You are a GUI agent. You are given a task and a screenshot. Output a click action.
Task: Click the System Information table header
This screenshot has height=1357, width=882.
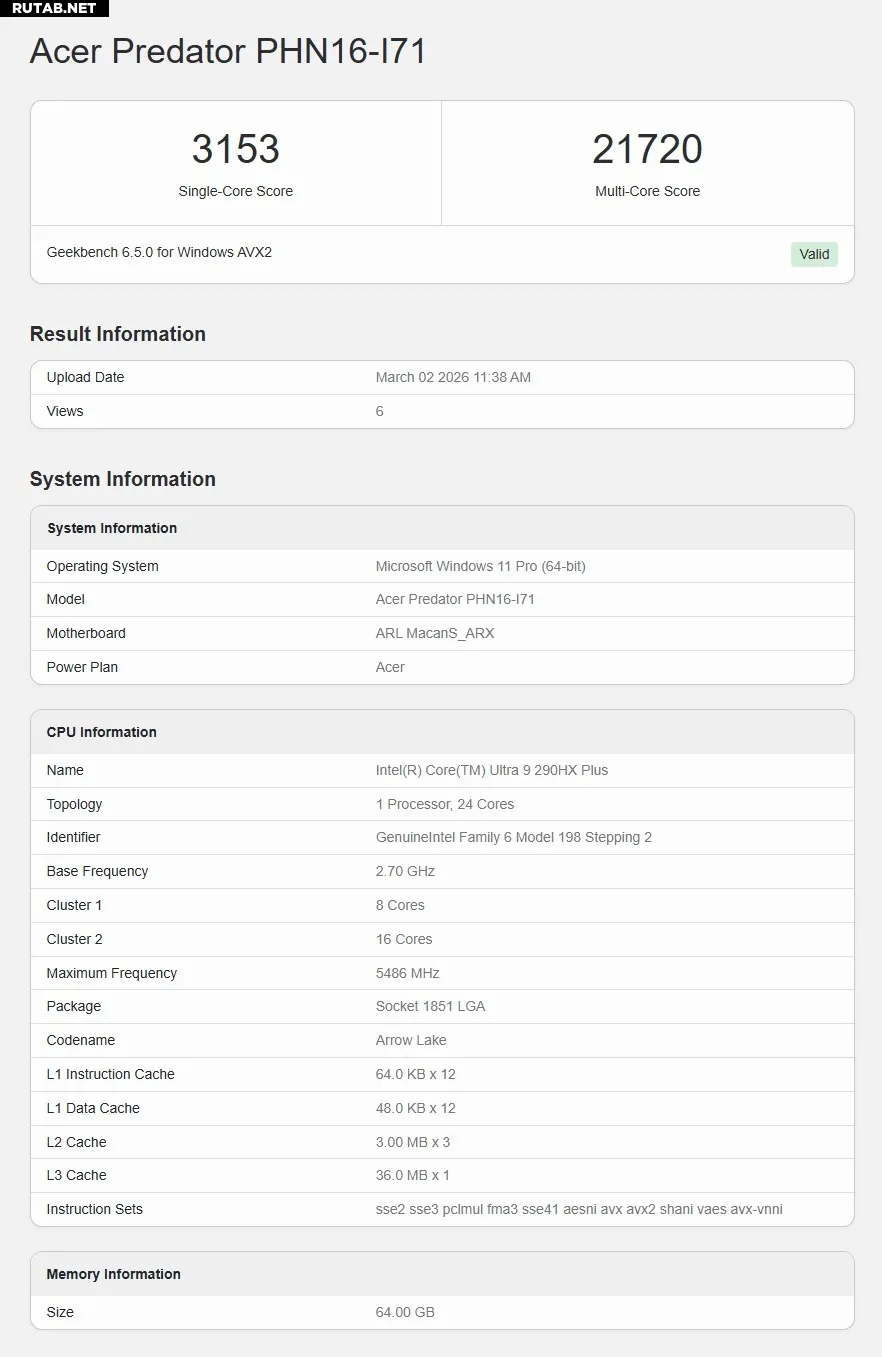tap(112, 528)
